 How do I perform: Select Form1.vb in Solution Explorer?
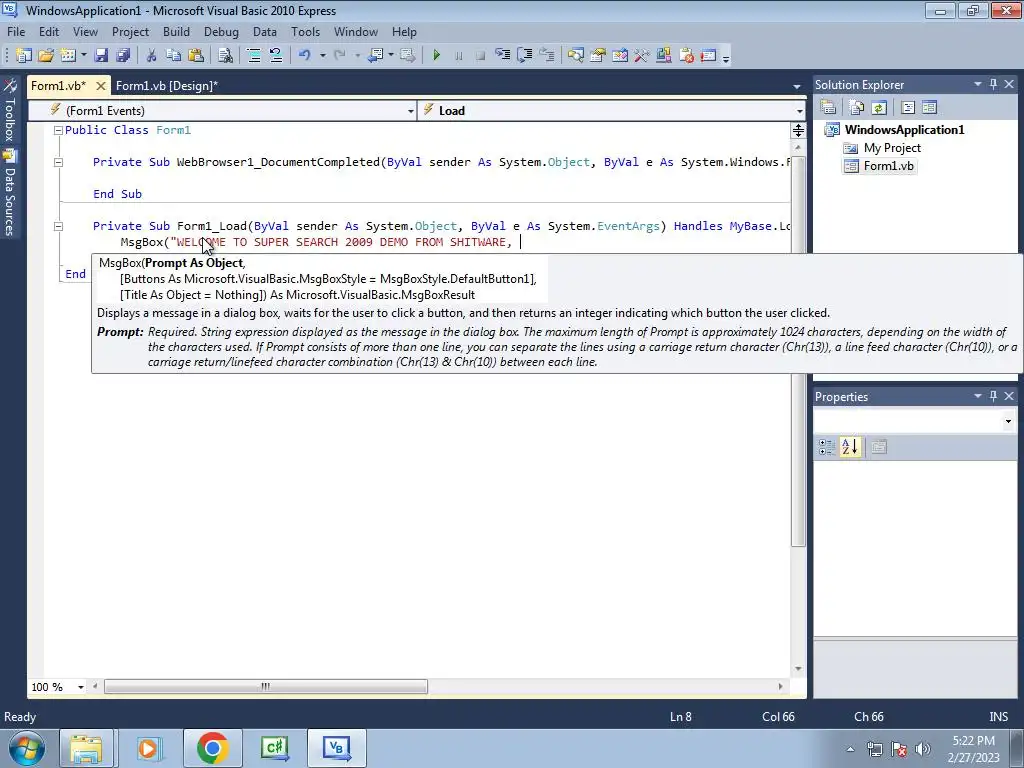[888, 166]
